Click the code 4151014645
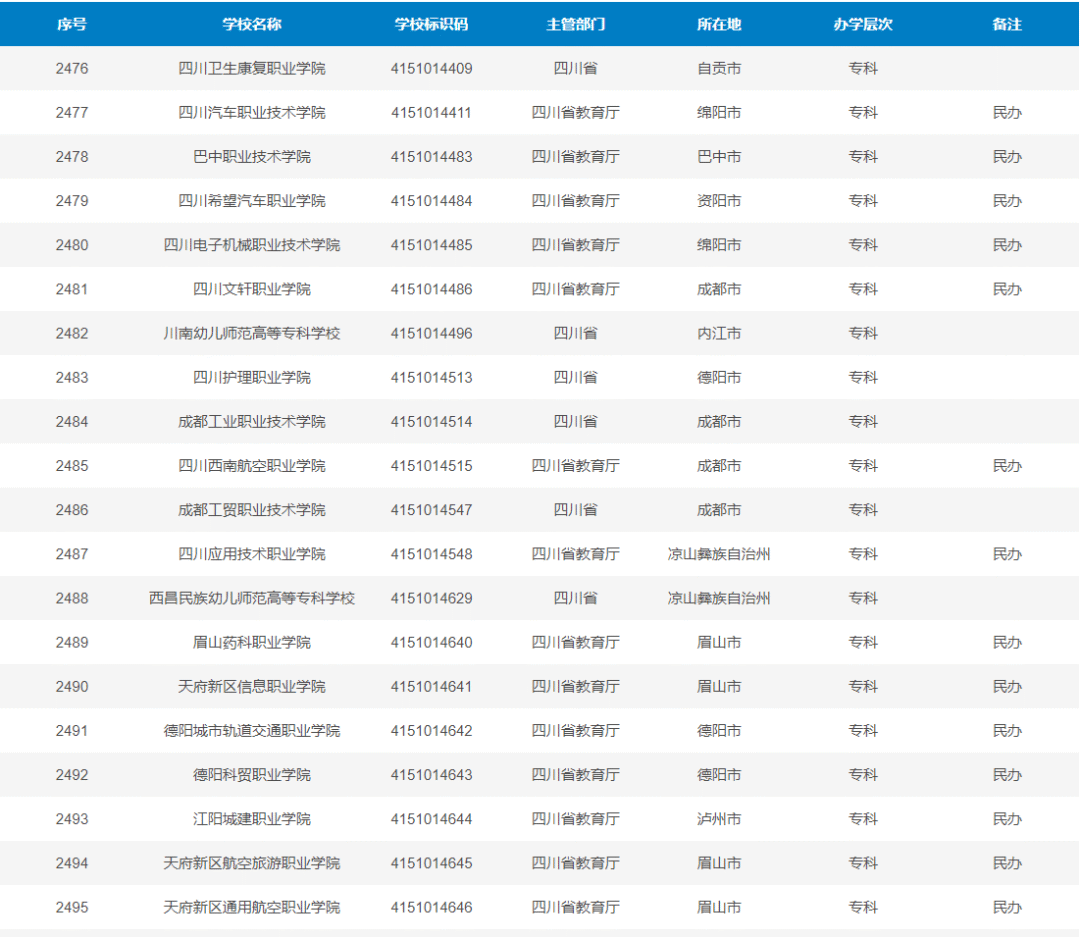This screenshot has height=938, width=1080. point(431,863)
